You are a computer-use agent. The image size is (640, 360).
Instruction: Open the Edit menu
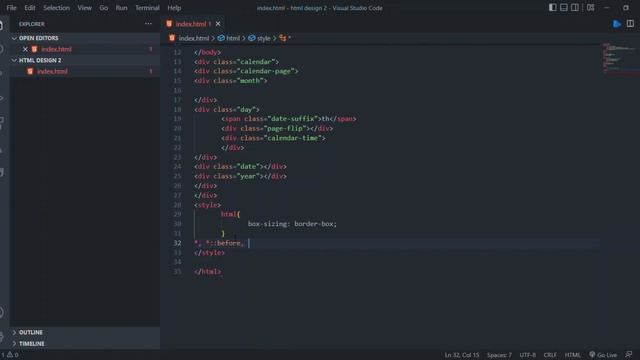[x=29, y=8]
